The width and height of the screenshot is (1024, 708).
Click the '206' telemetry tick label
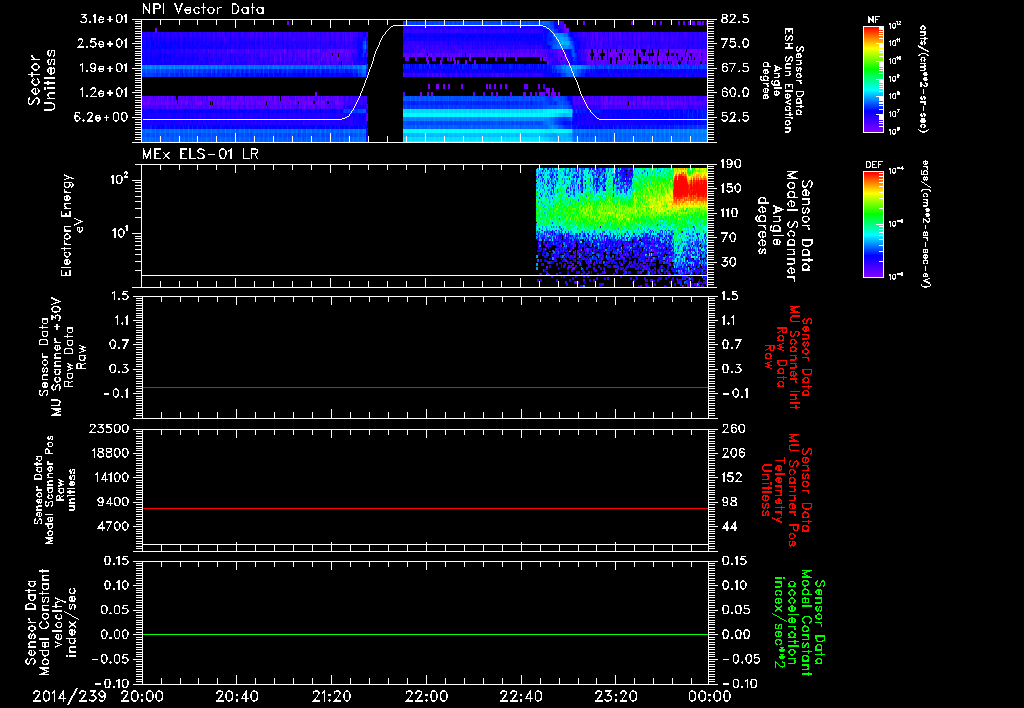click(733, 453)
